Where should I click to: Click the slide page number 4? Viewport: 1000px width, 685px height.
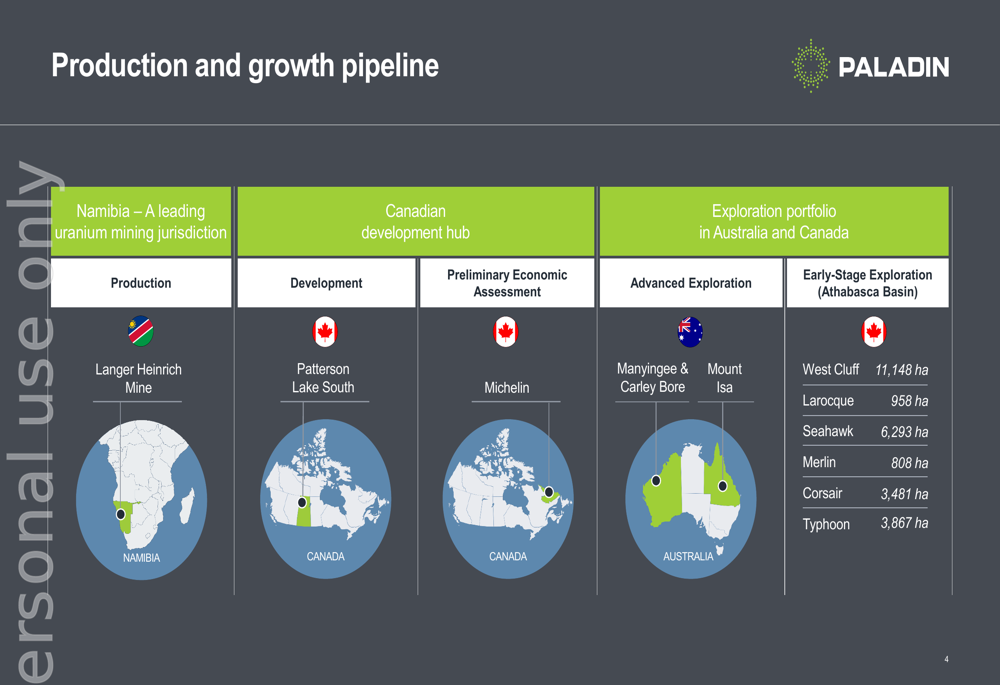(x=946, y=659)
